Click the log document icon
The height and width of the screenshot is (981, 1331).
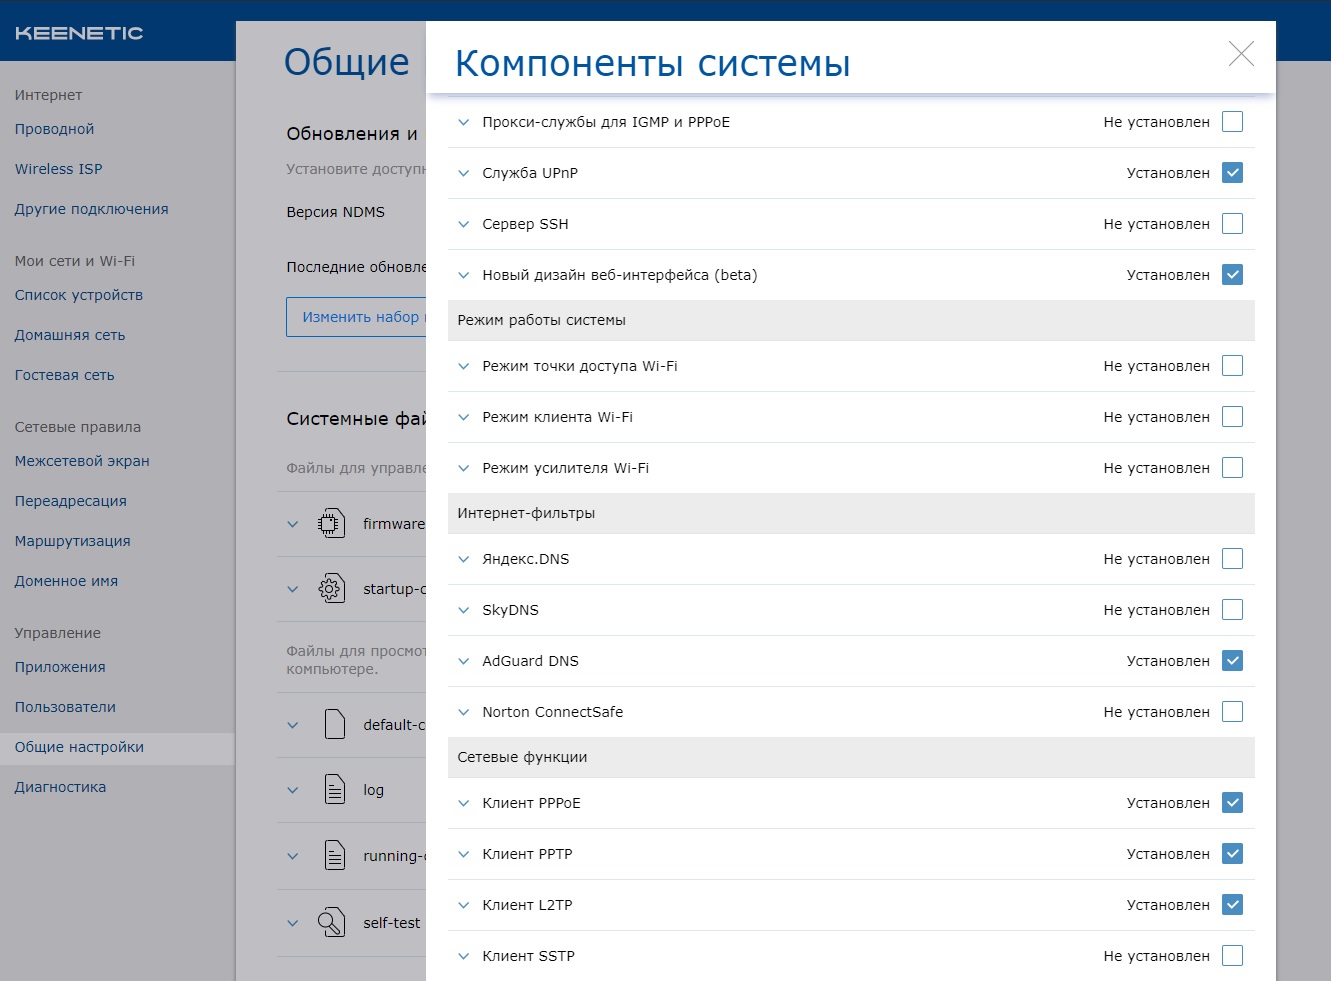[x=335, y=789]
